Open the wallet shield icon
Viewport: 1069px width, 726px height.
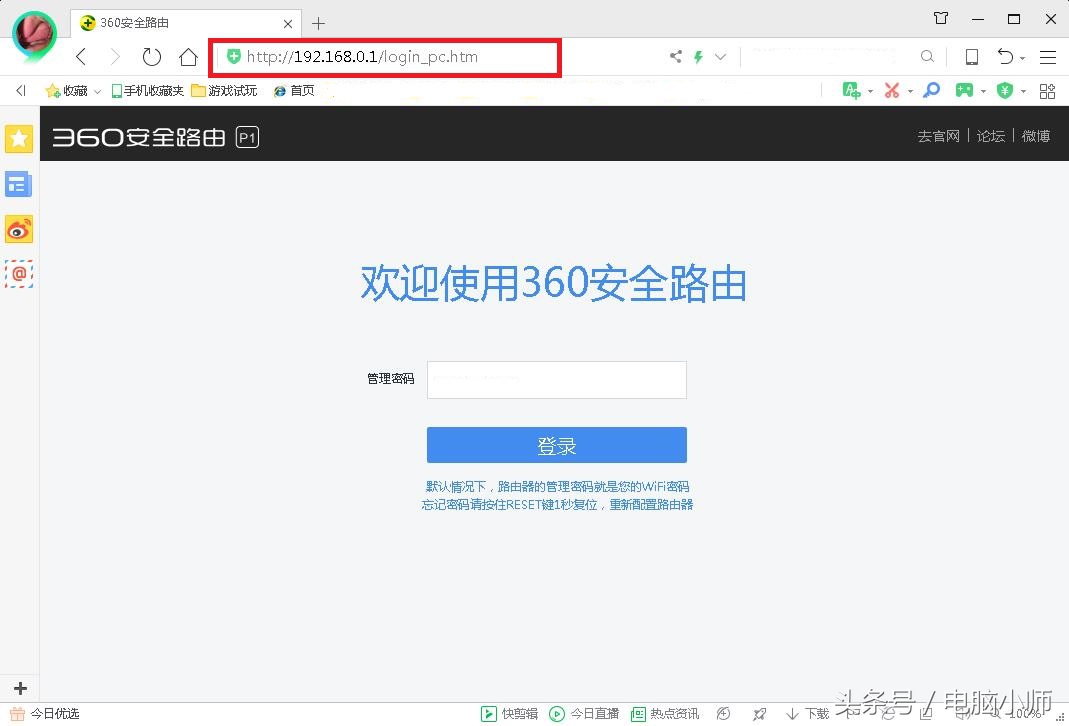[x=1005, y=90]
